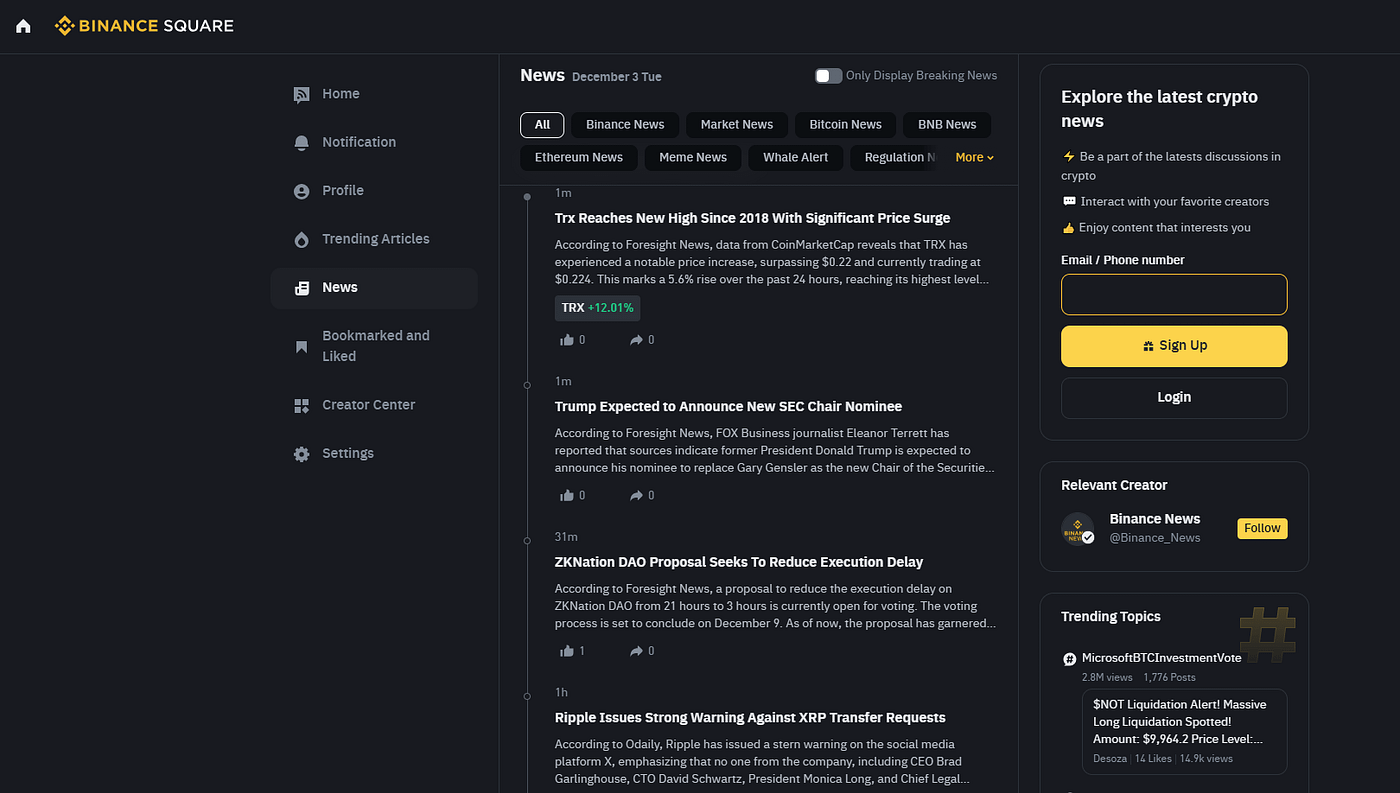Select the Ethereum News filter tab
The image size is (1400, 793).
point(579,157)
